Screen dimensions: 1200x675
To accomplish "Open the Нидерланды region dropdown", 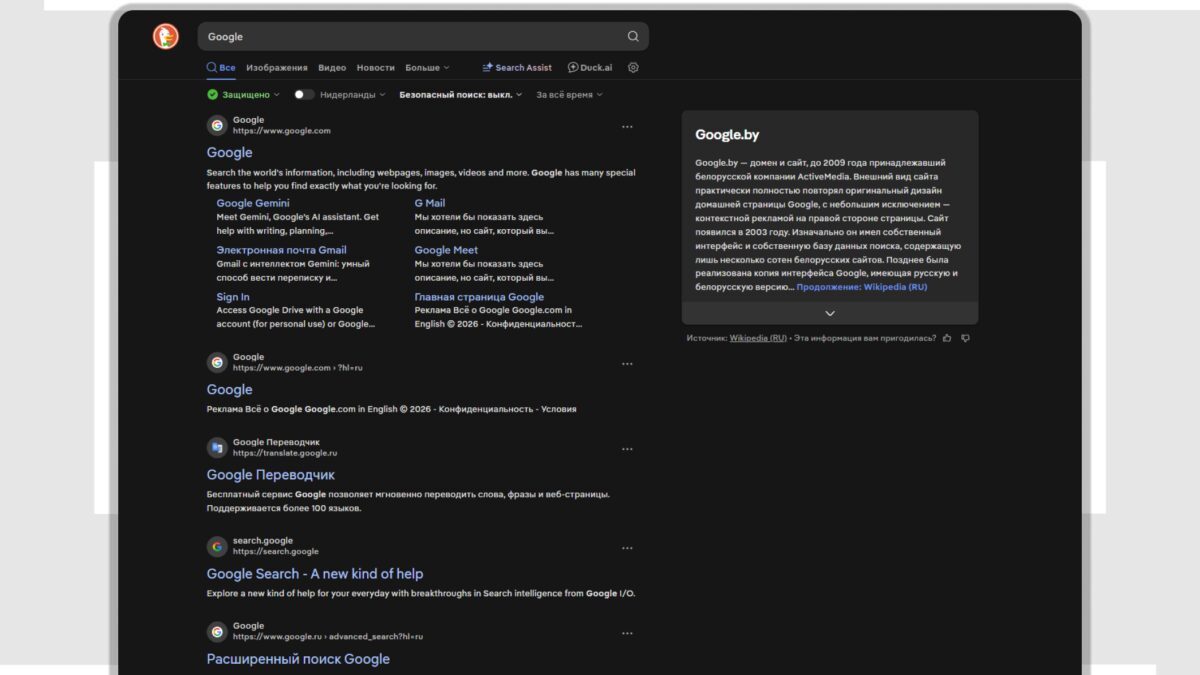I will pyautogui.click(x=353, y=95).
